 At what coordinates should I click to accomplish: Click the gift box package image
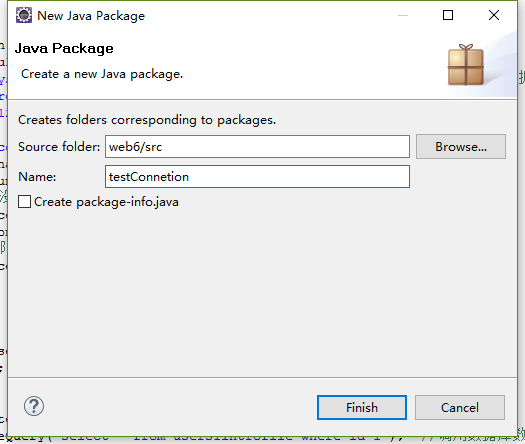point(466,65)
